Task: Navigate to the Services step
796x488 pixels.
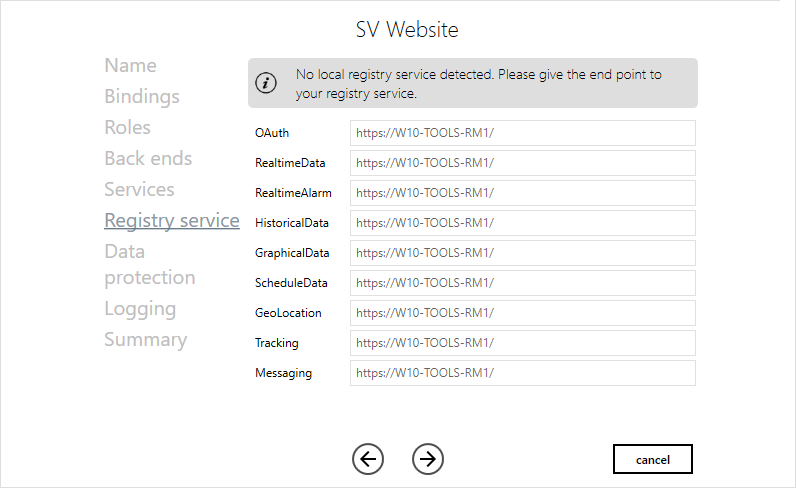Action: tap(139, 190)
